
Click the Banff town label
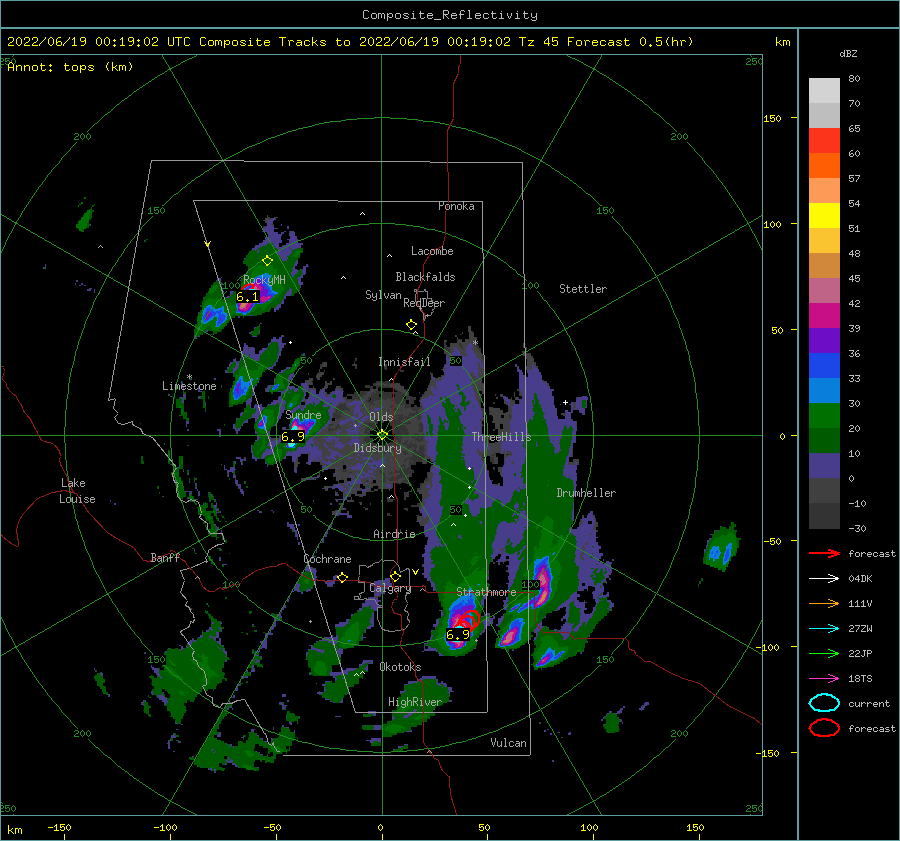(x=165, y=557)
